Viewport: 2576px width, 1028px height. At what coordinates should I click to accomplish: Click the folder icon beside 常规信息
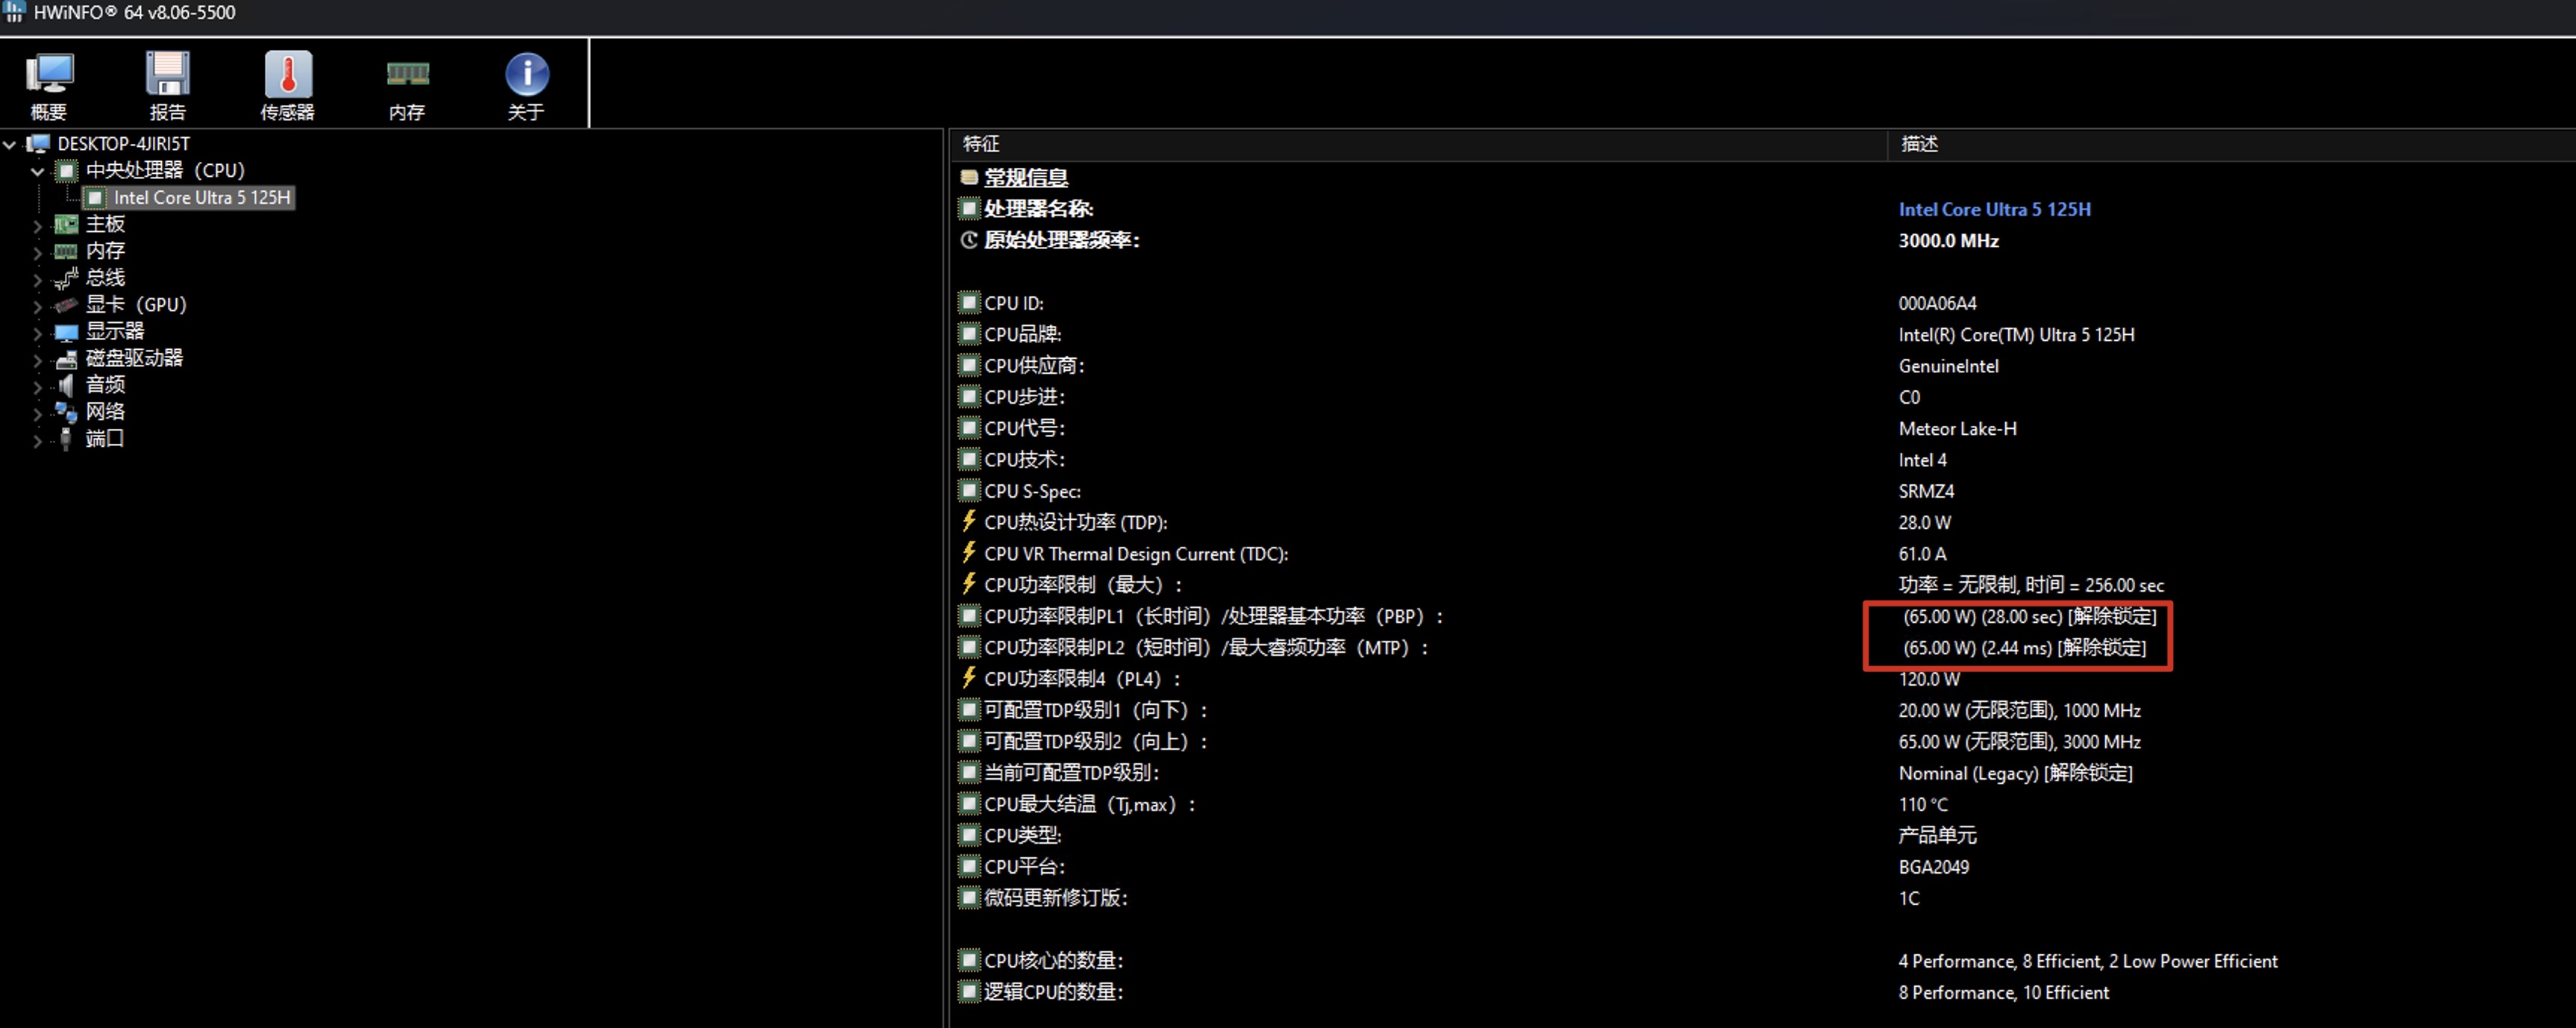coord(969,177)
